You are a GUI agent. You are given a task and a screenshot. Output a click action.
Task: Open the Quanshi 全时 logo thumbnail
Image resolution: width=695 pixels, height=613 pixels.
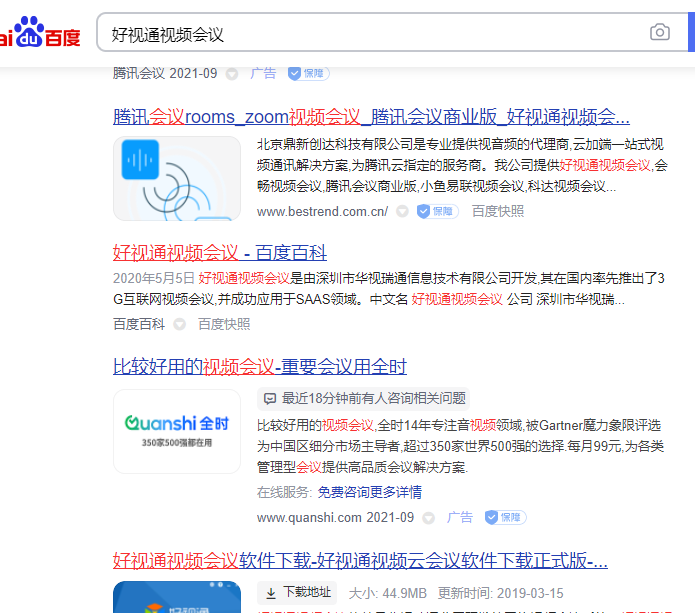pyautogui.click(x=177, y=431)
